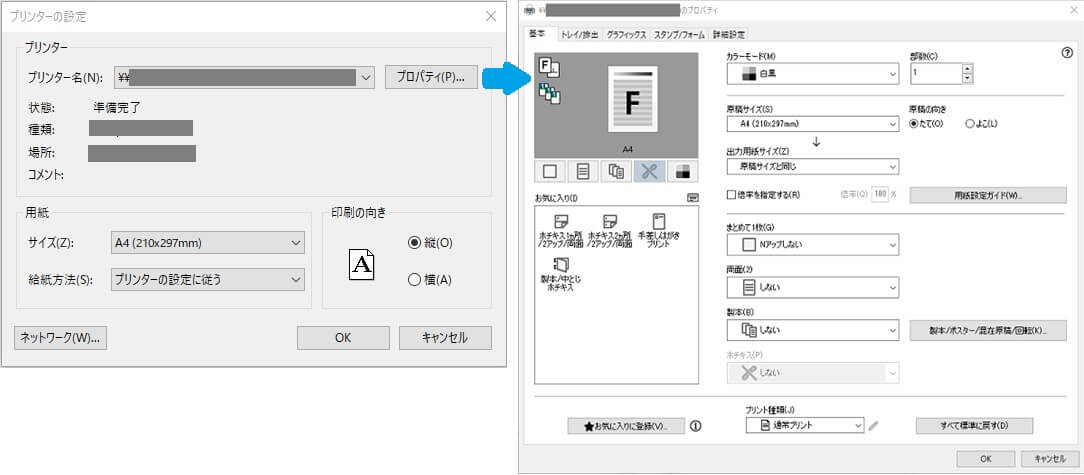Click the staple (crossed tools) preview icon
Viewport: 1084px width, 475px height.
pos(649,171)
